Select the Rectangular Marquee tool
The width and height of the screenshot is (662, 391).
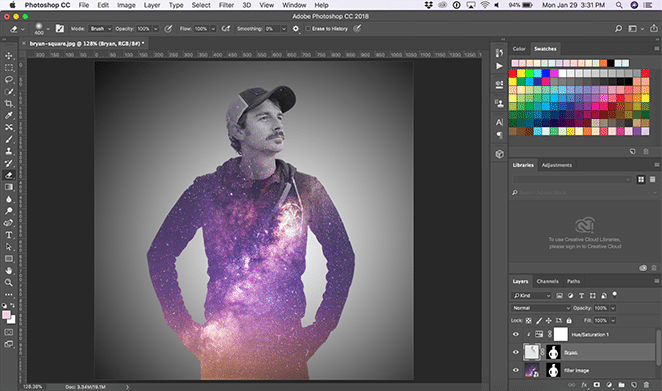8,68
